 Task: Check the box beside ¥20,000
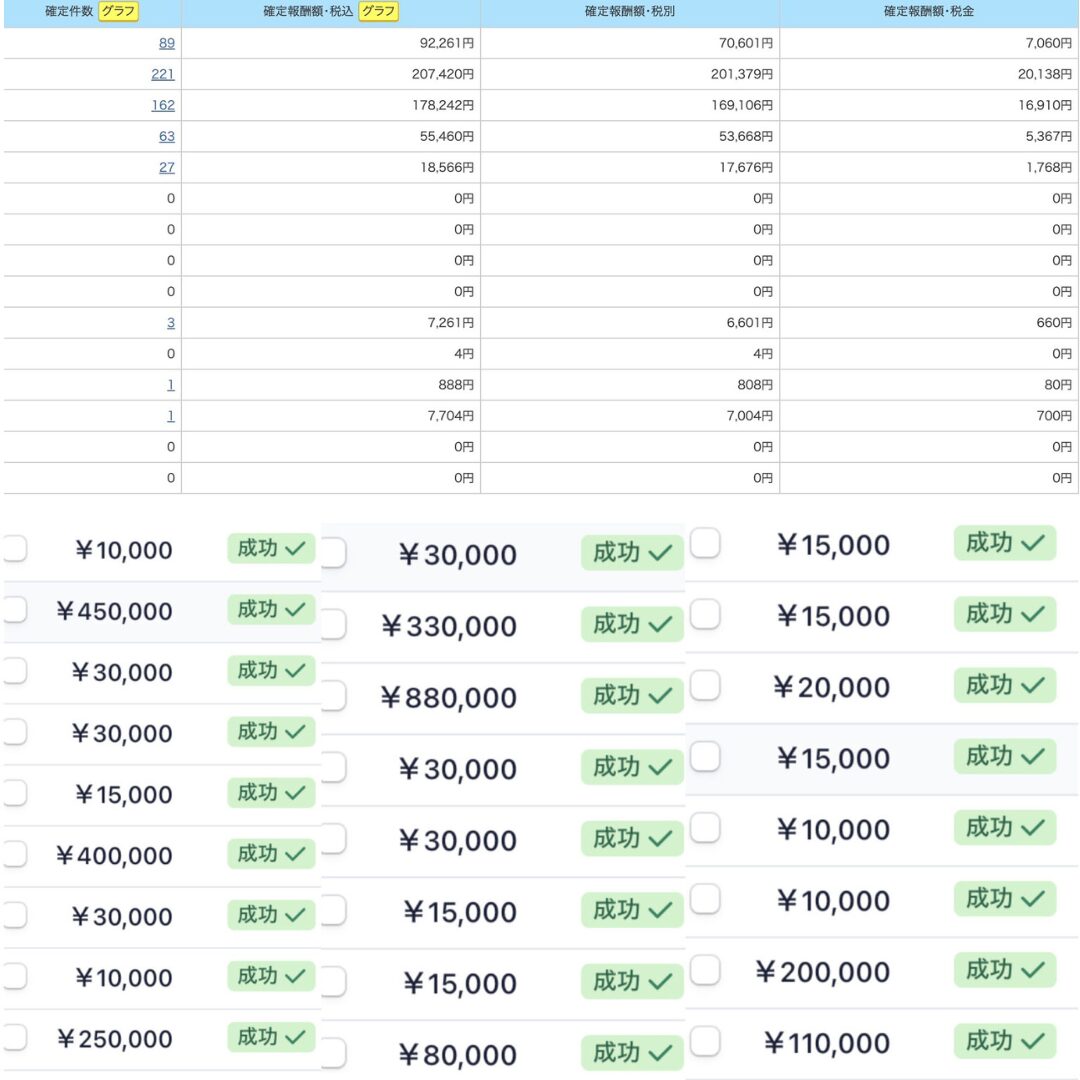click(x=705, y=685)
